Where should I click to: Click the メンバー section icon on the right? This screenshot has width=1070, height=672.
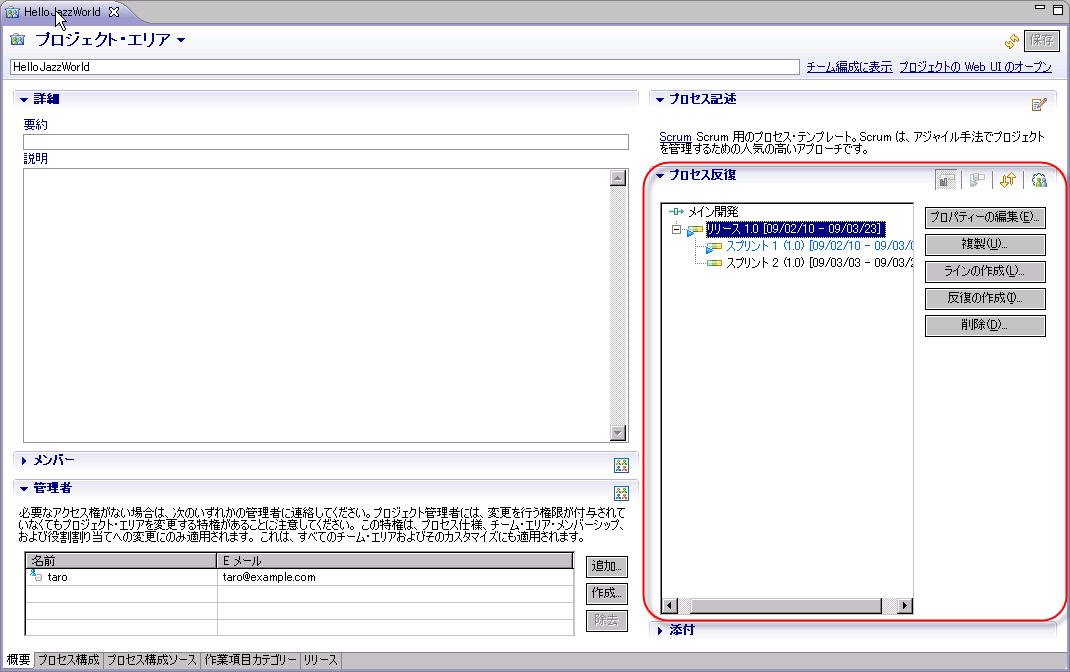(x=621, y=465)
